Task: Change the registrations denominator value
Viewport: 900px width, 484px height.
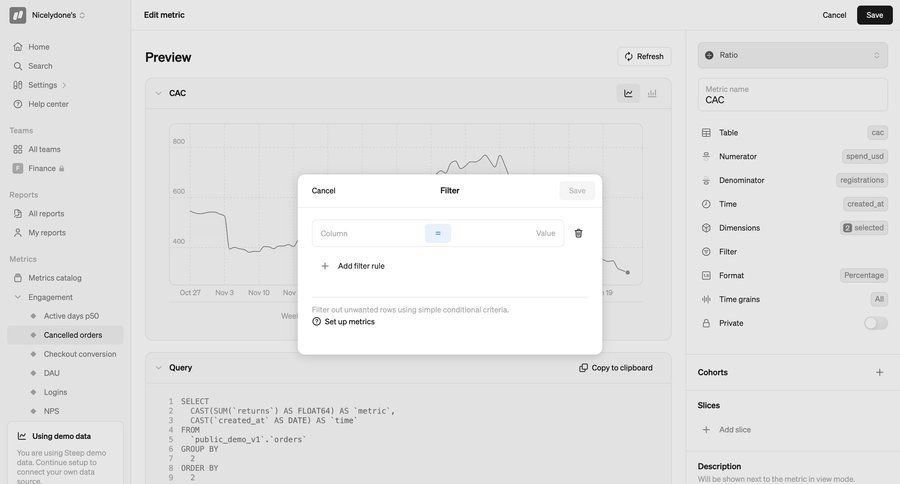Action: (x=862, y=180)
